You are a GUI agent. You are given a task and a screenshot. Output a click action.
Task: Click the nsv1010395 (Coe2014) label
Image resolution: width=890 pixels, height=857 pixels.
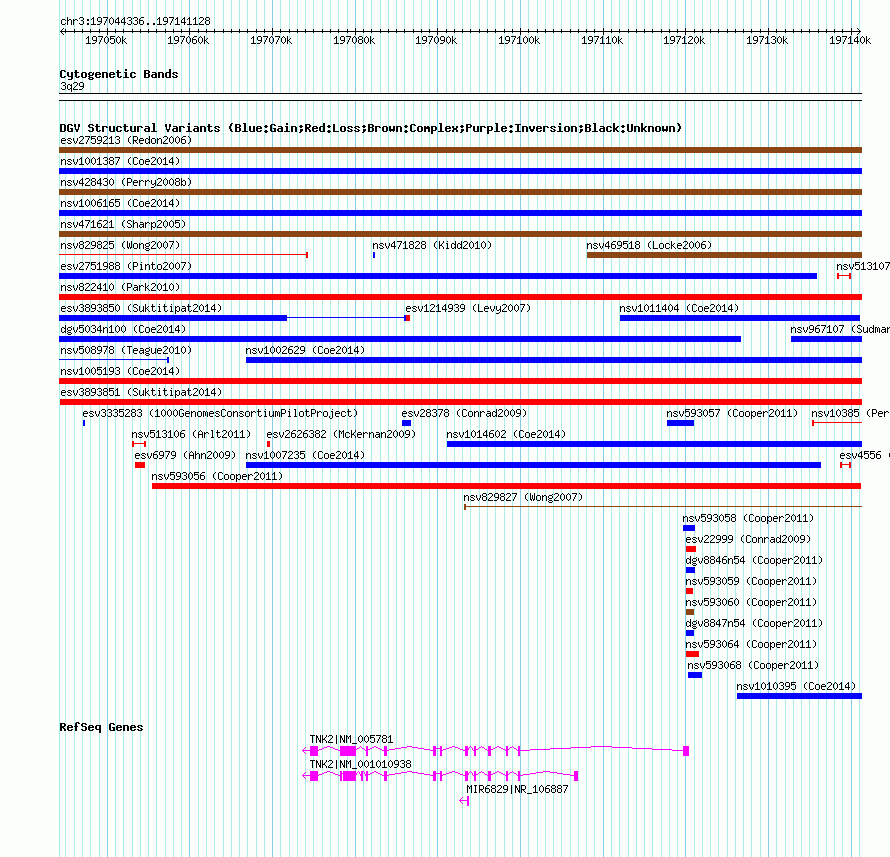pyautogui.click(x=796, y=686)
